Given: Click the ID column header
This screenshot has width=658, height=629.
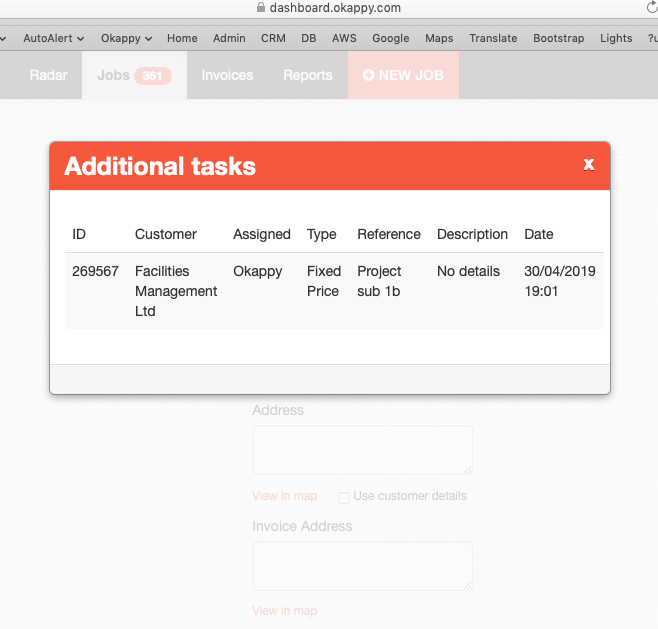Looking at the screenshot, I should click(x=79, y=234).
